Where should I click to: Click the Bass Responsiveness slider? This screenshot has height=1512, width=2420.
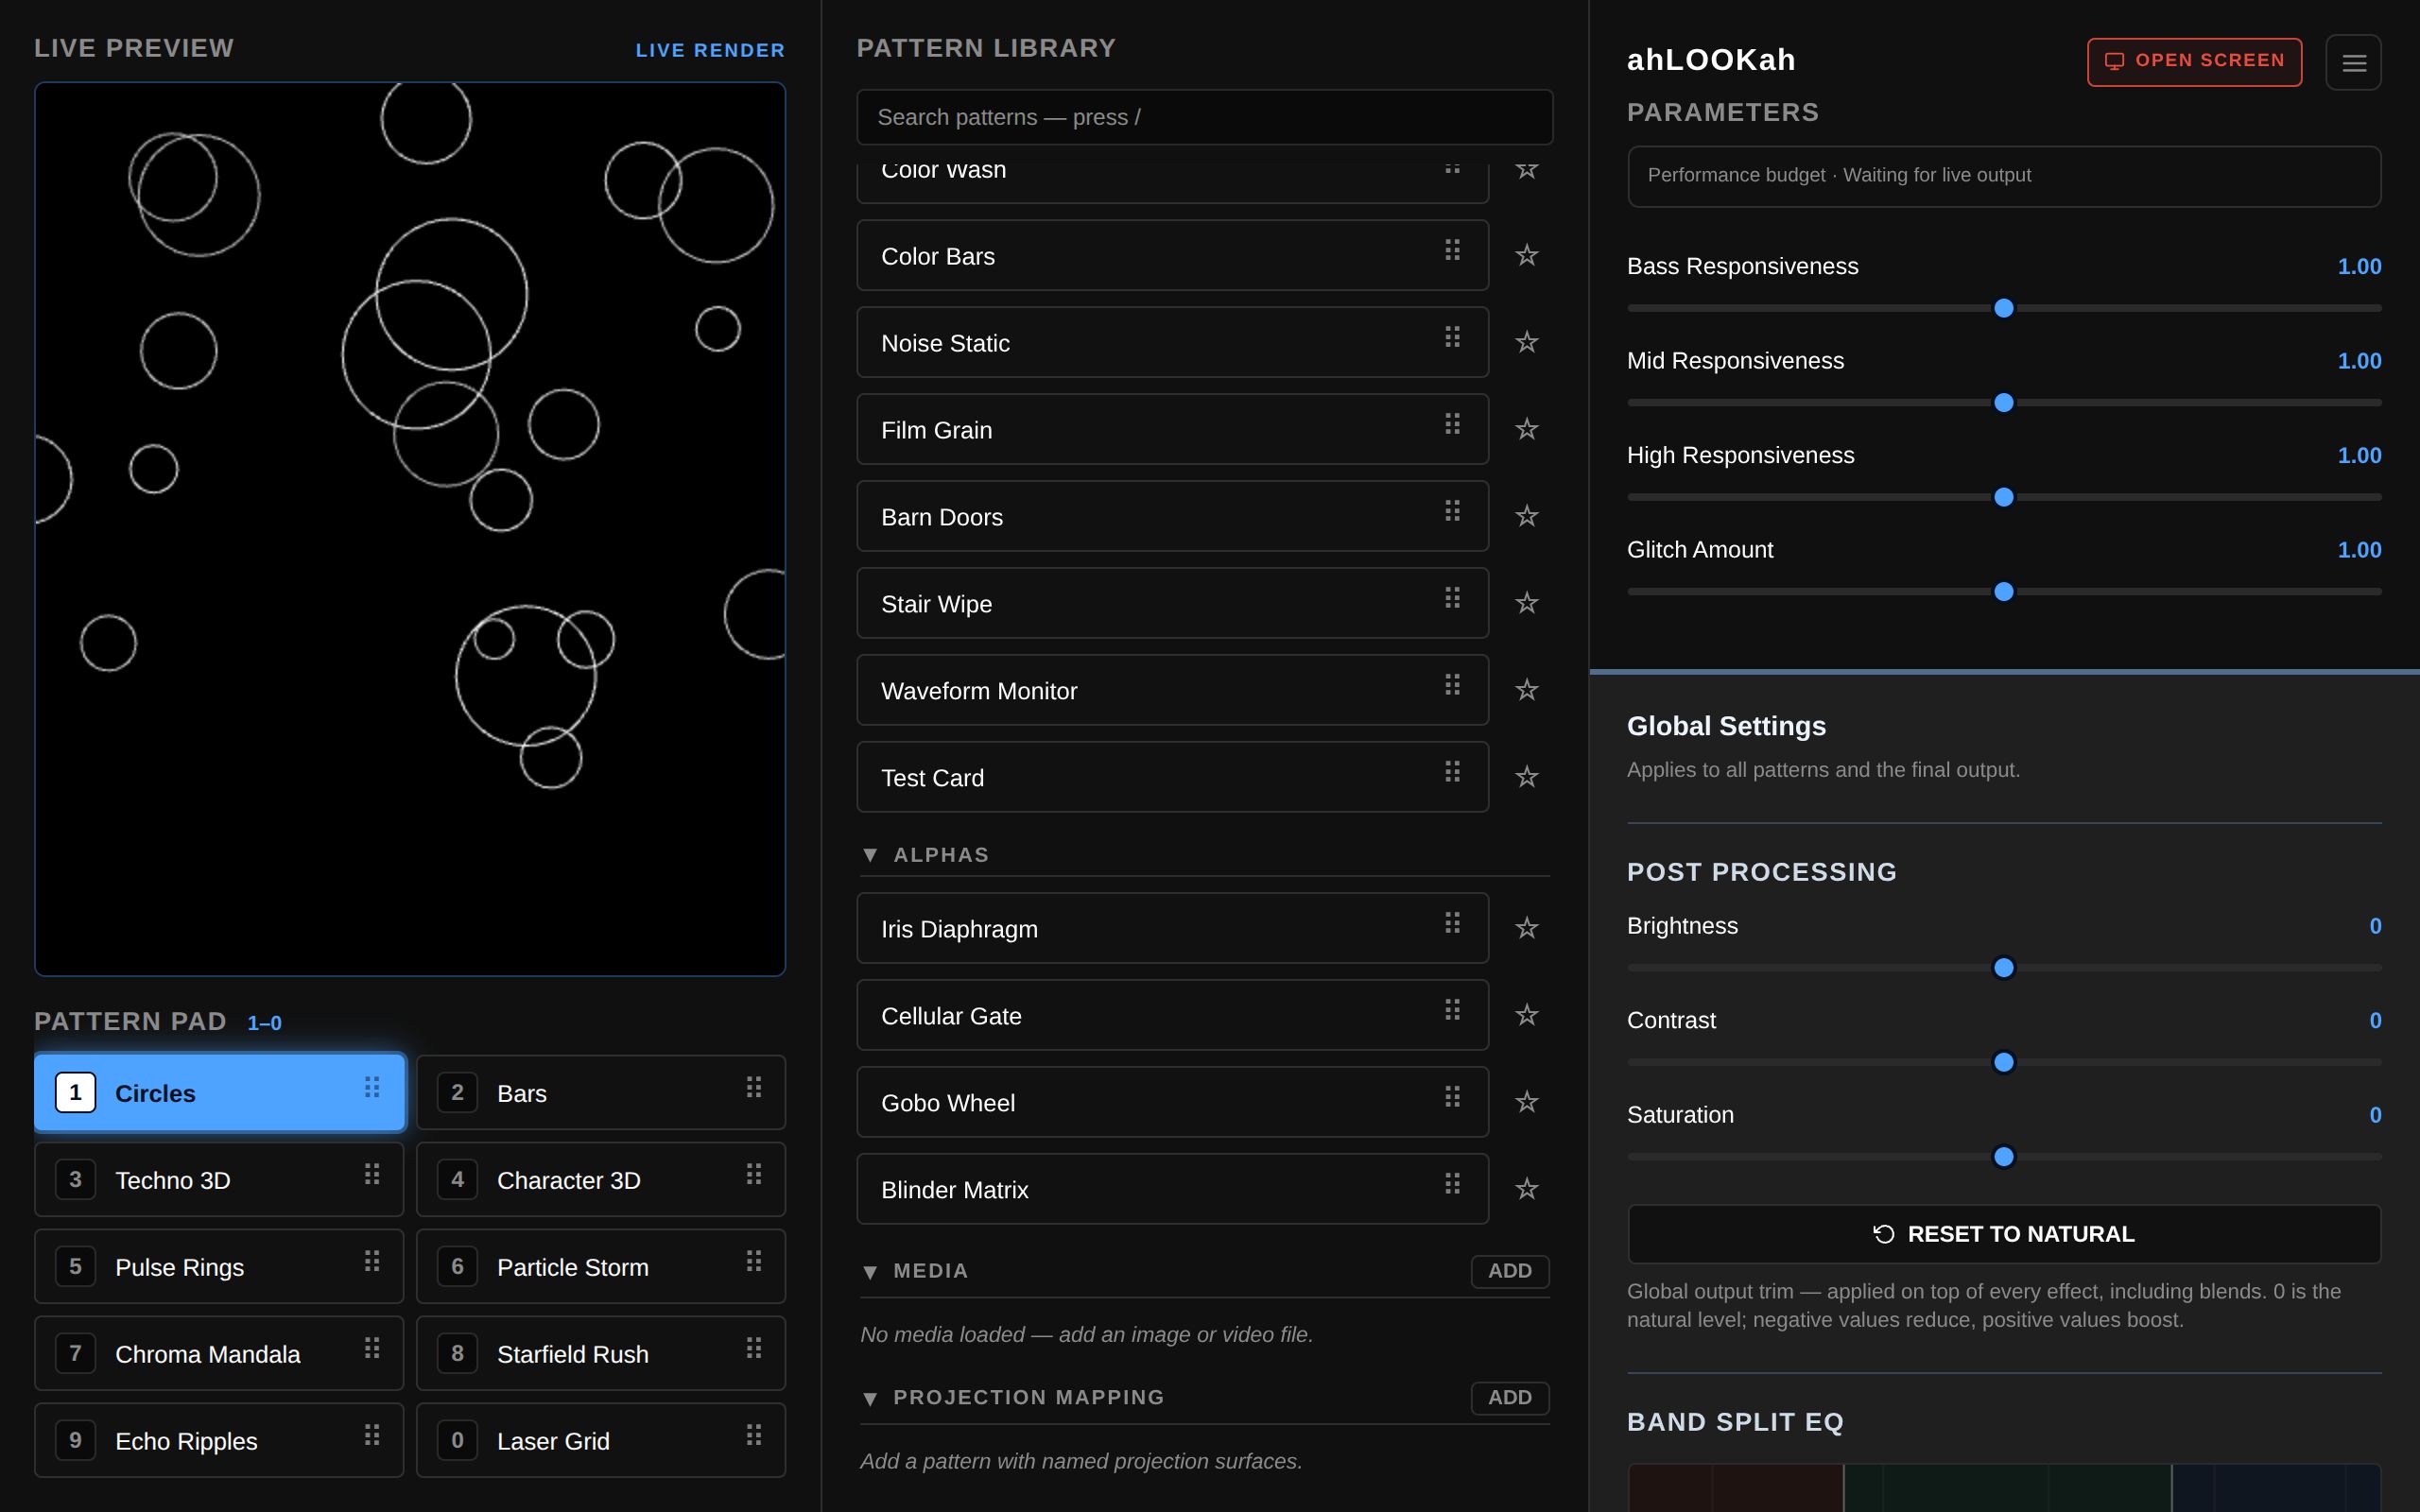tap(2004, 308)
